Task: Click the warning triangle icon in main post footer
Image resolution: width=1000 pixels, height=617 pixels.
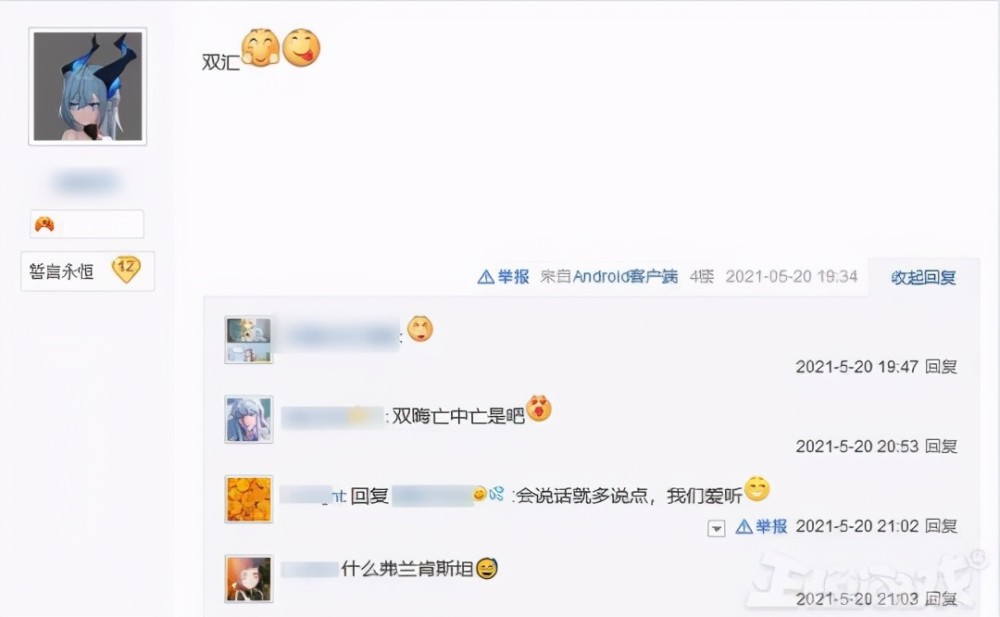Action: (x=485, y=276)
